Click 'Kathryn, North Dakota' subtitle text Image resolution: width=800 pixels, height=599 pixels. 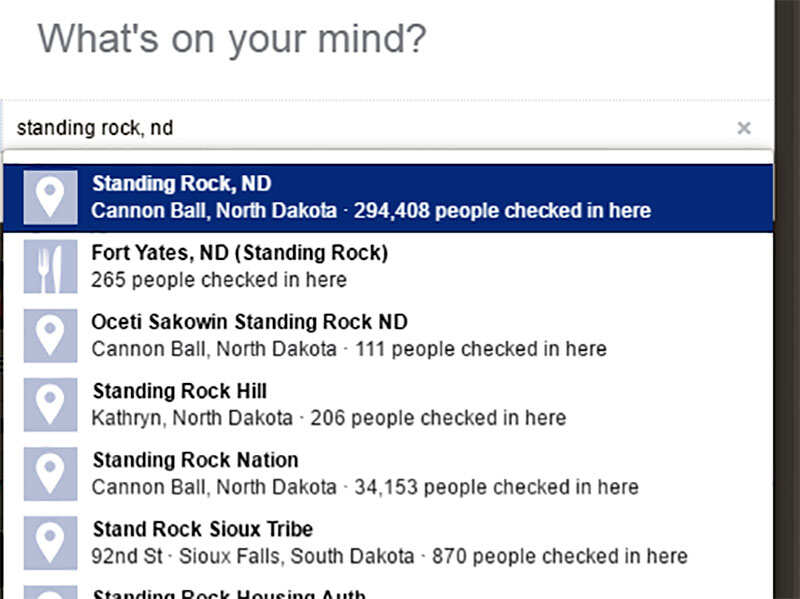192,418
